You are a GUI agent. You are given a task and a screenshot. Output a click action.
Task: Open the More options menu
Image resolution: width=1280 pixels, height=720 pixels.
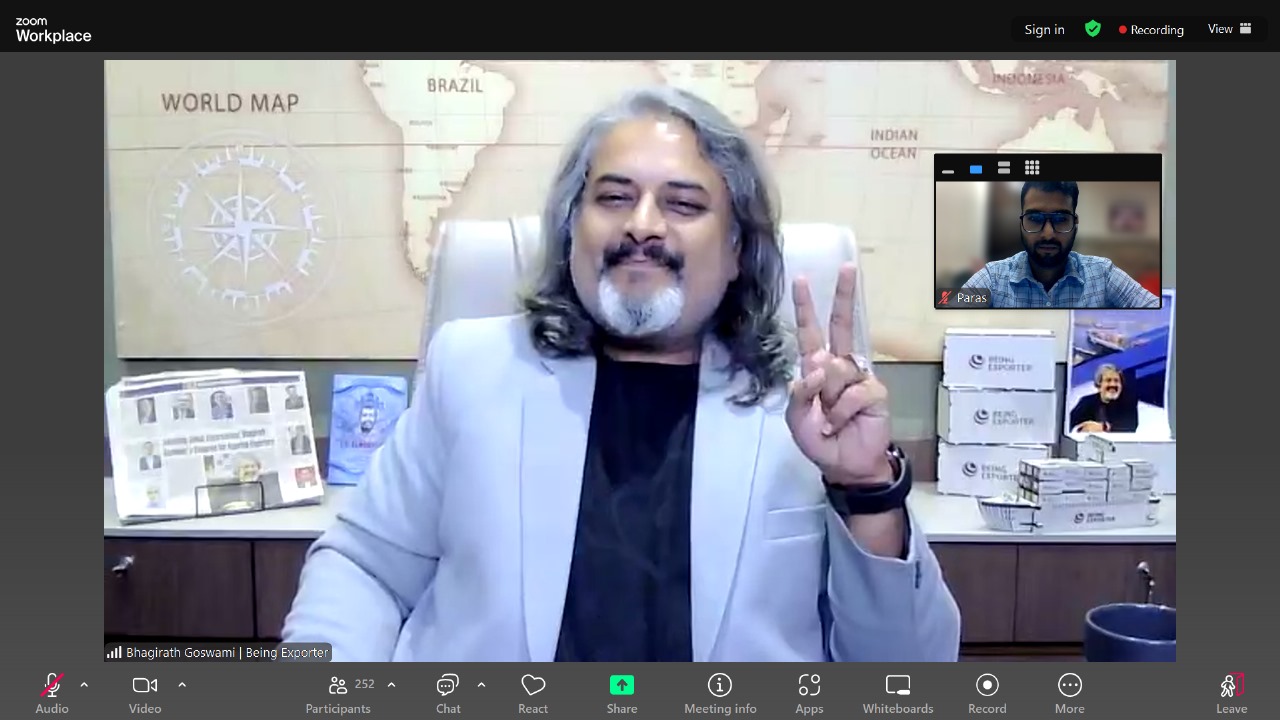(x=1069, y=684)
